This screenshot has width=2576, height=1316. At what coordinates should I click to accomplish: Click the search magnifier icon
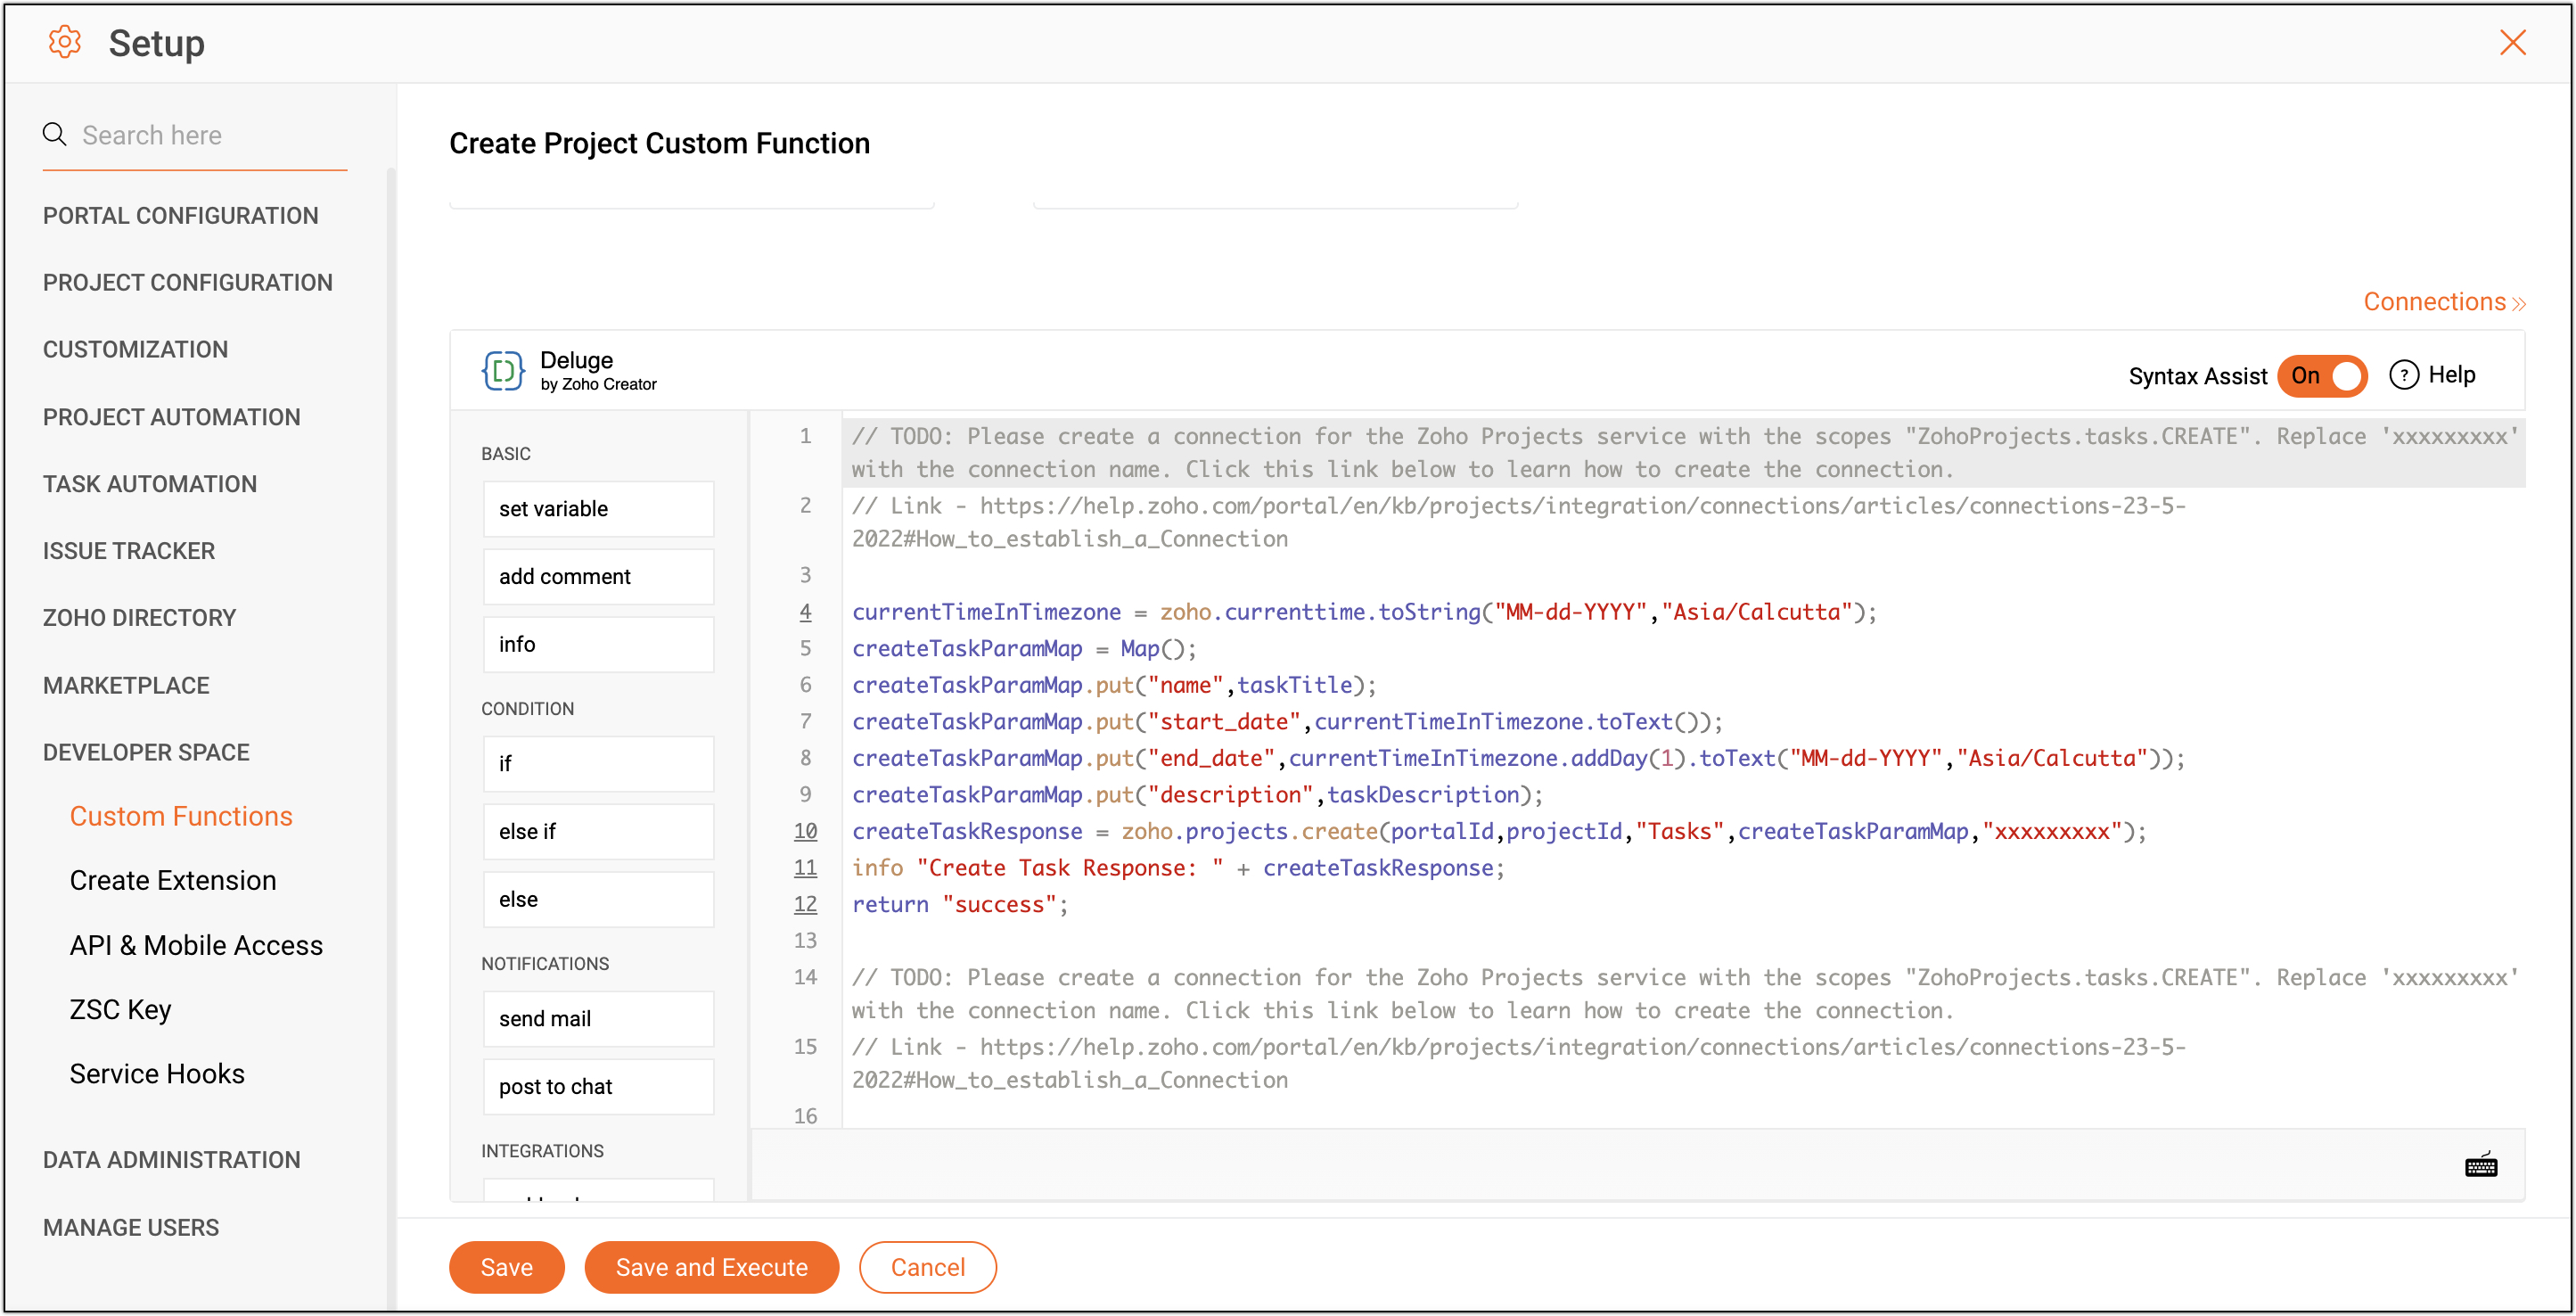tap(55, 134)
